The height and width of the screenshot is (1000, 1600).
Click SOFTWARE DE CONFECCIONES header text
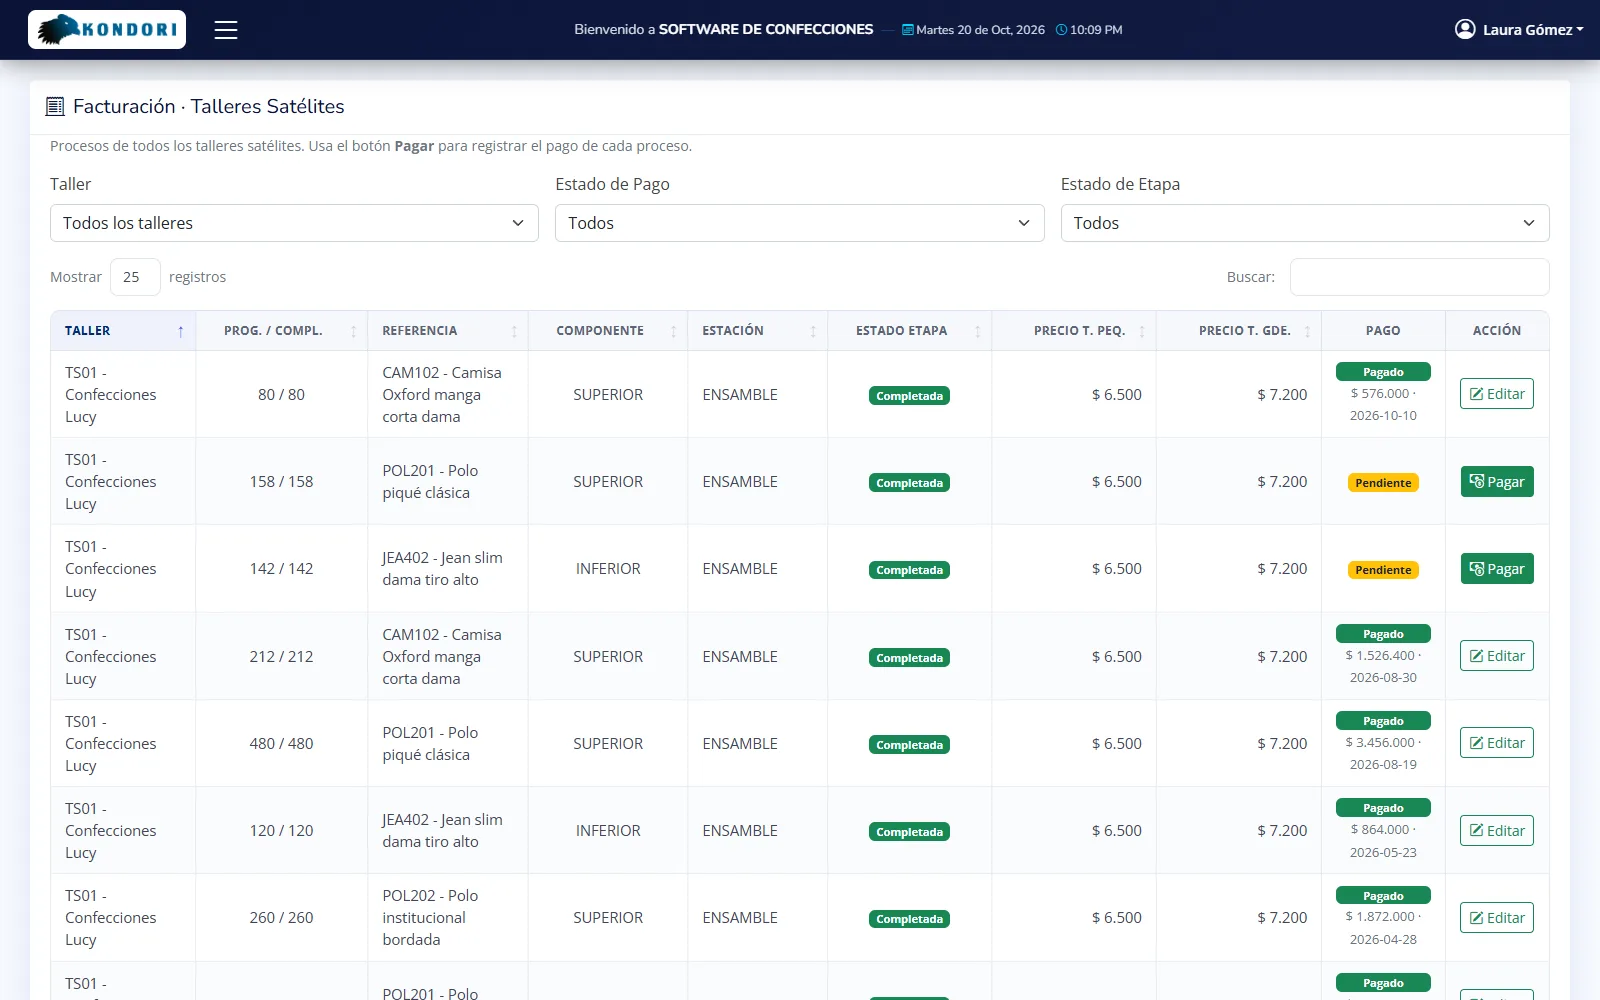point(766,30)
